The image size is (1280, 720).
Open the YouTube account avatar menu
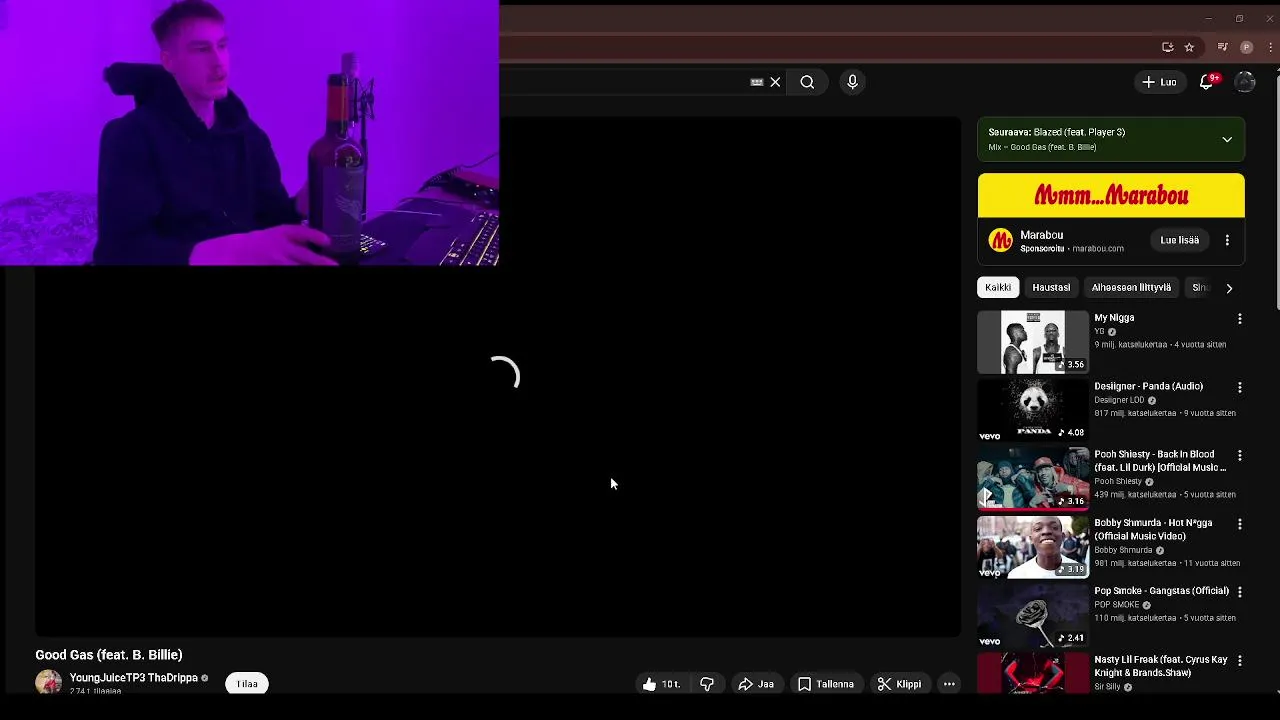1245,82
